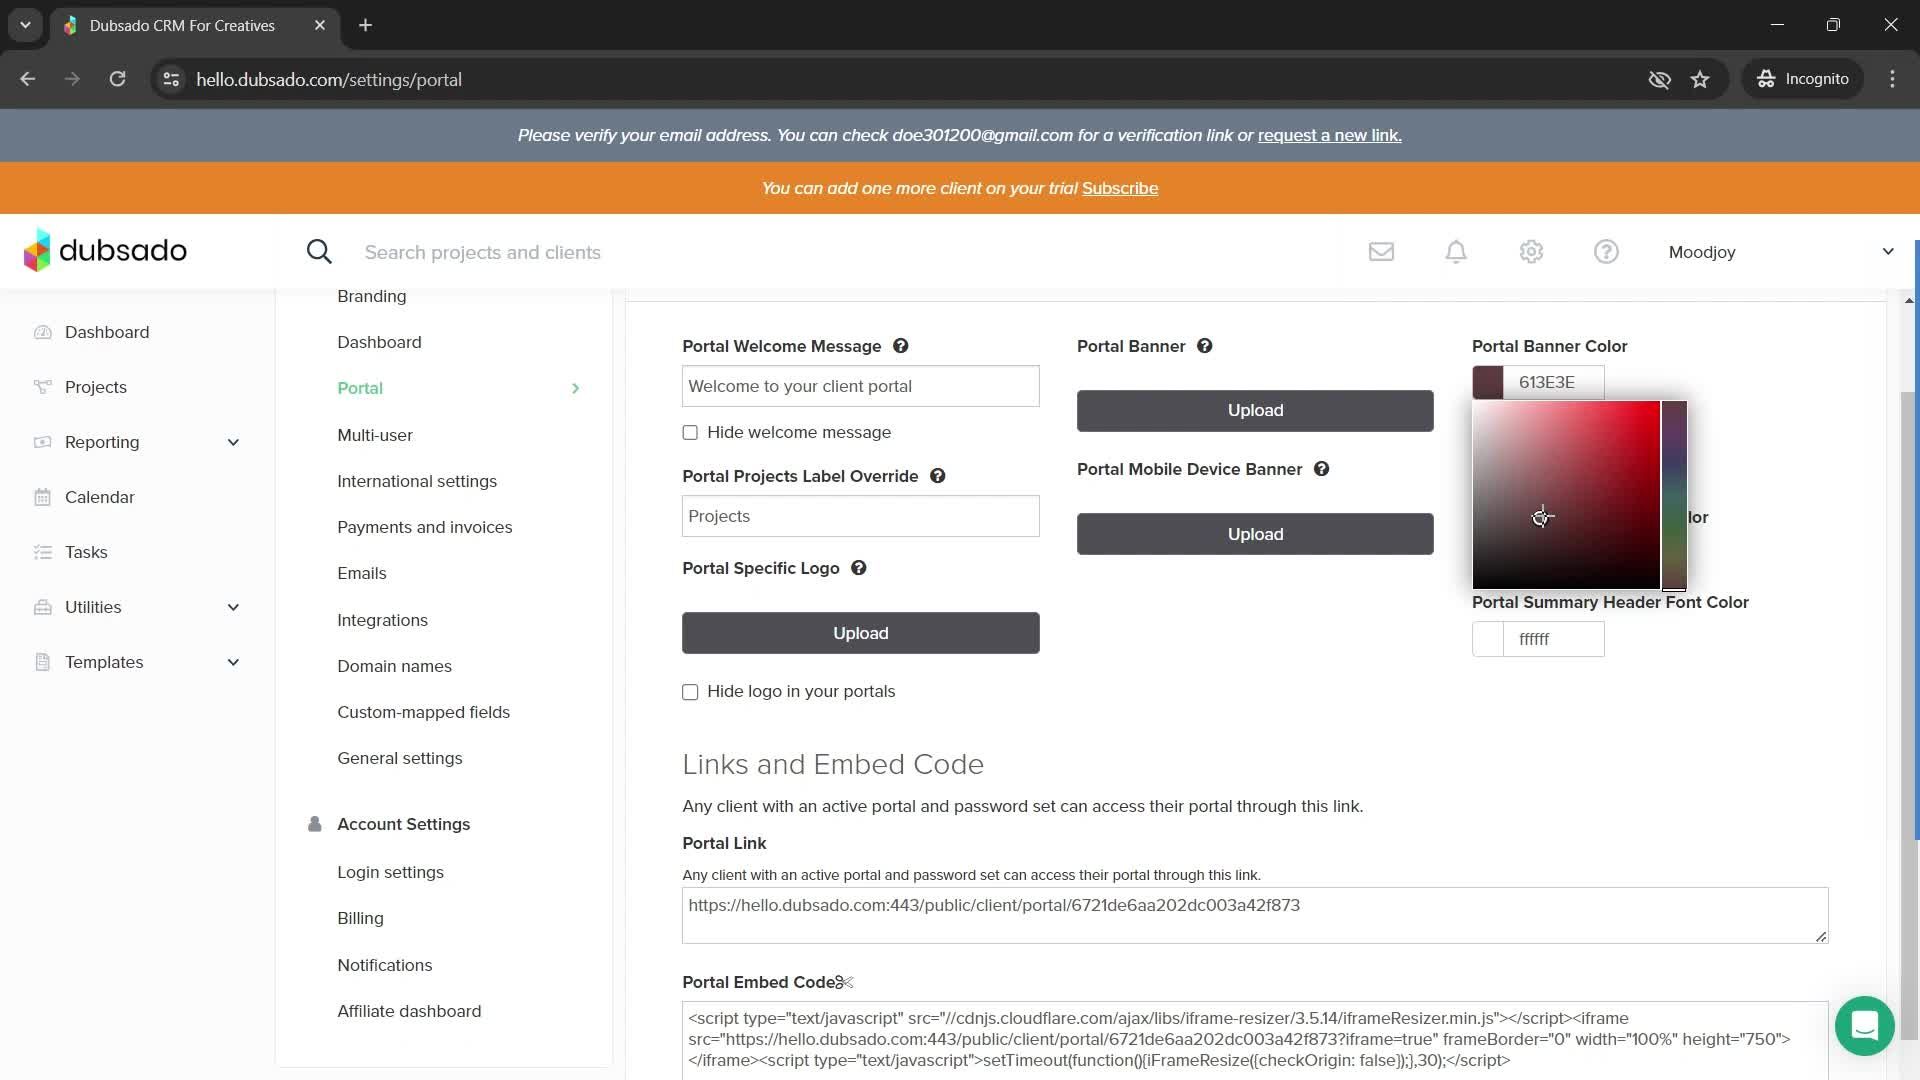The height and width of the screenshot is (1080, 1920).
Task: Open Projects in main sidebar
Action: point(96,387)
